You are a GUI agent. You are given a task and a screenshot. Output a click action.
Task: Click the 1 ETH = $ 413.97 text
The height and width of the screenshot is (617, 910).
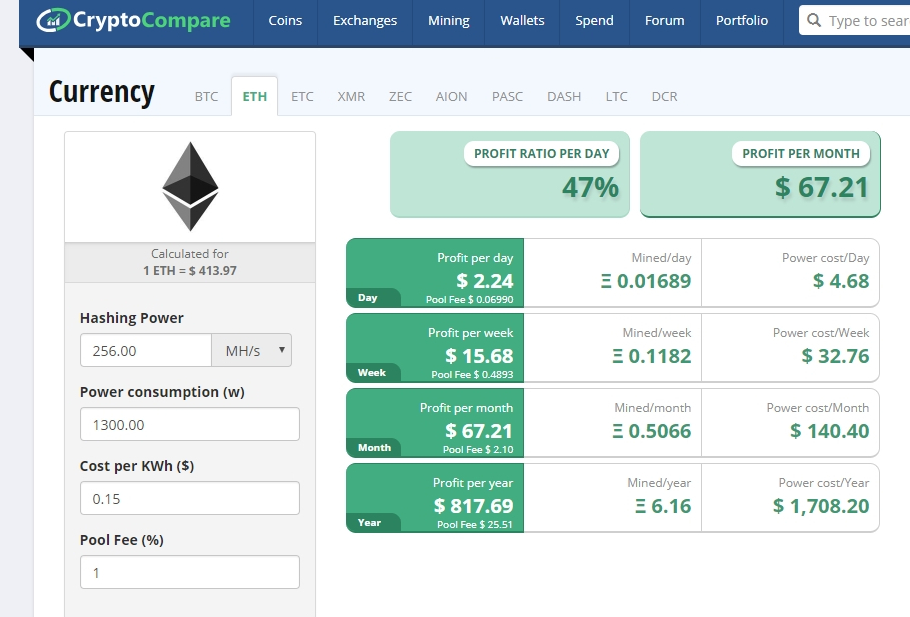(190, 270)
